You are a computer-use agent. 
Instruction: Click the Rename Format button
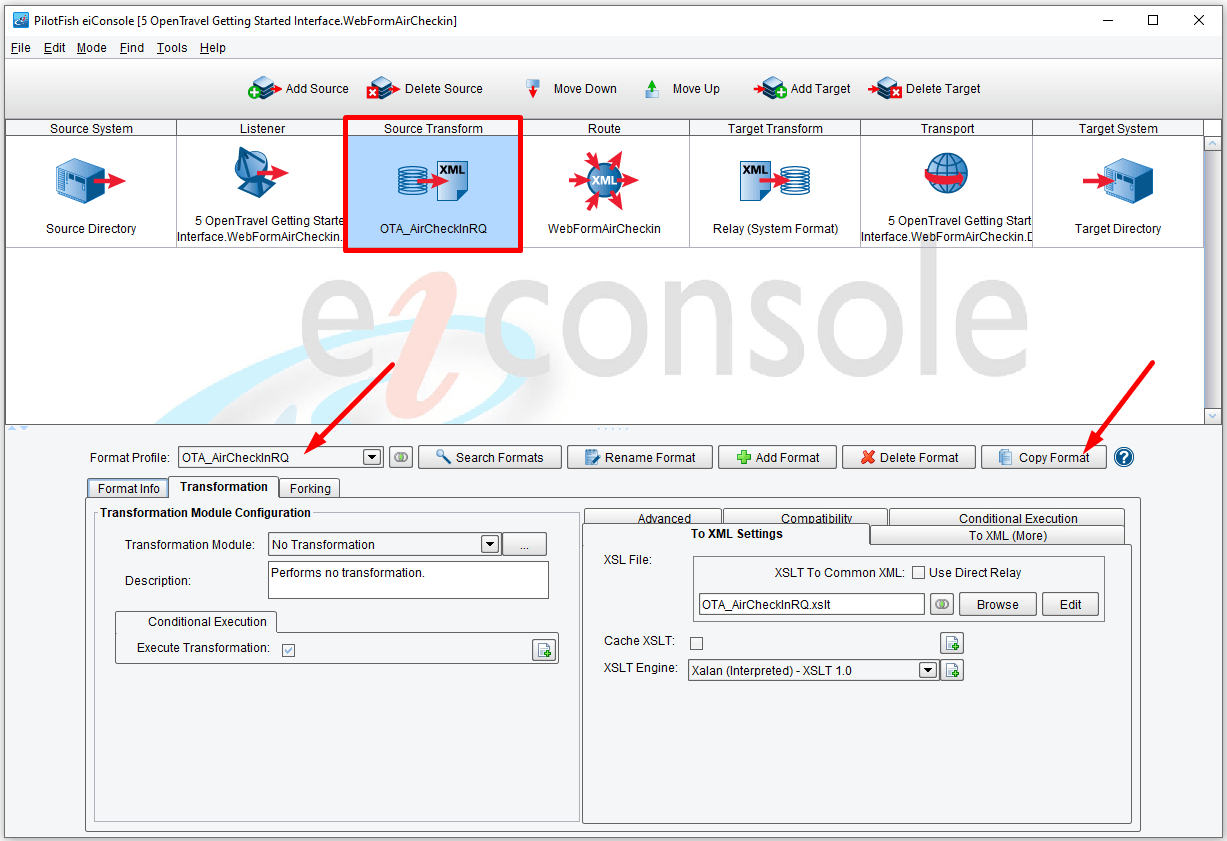(639, 457)
